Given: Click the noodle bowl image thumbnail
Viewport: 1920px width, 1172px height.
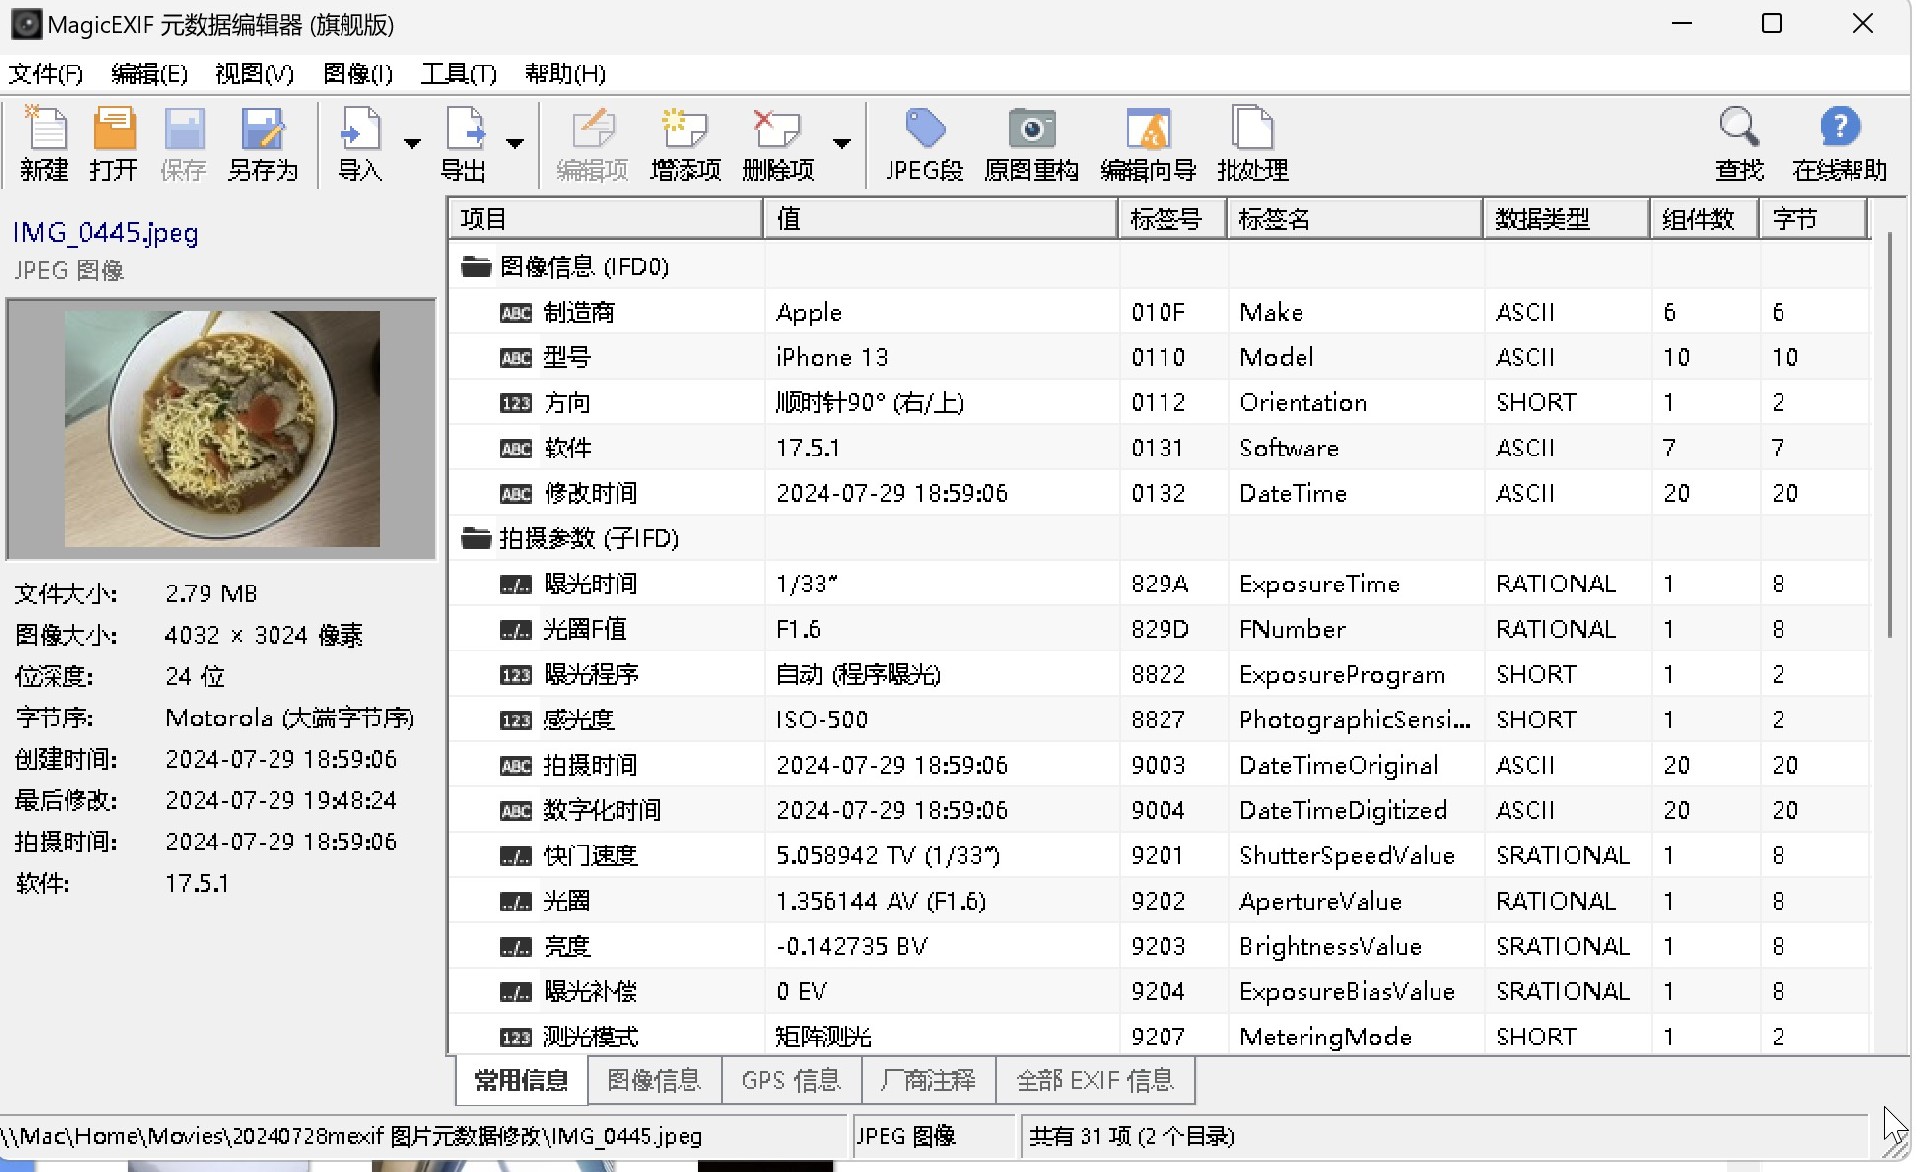Looking at the screenshot, I should (x=222, y=429).
